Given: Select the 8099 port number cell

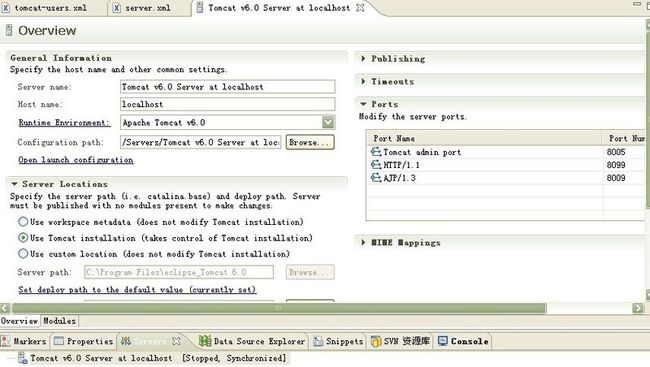Looking at the screenshot, I should pyautogui.click(x=616, y=165).
